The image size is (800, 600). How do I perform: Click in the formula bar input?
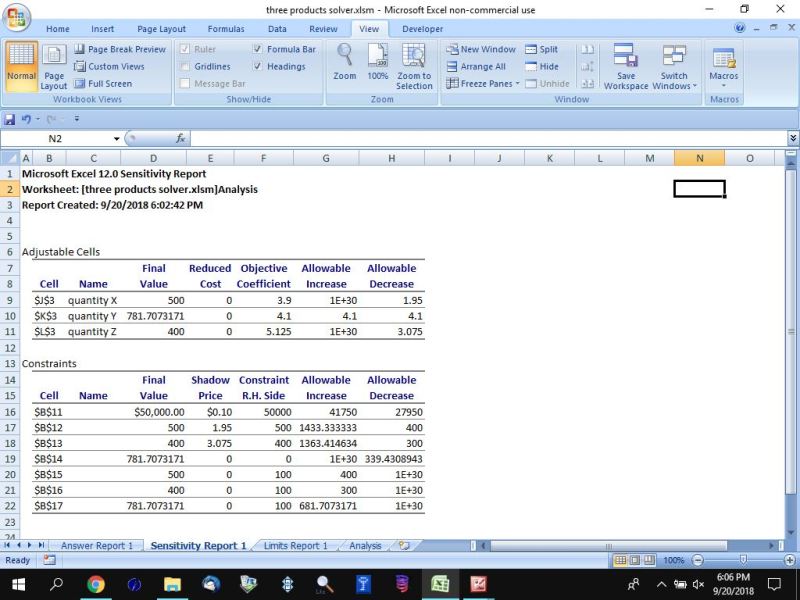click(489, 139)
